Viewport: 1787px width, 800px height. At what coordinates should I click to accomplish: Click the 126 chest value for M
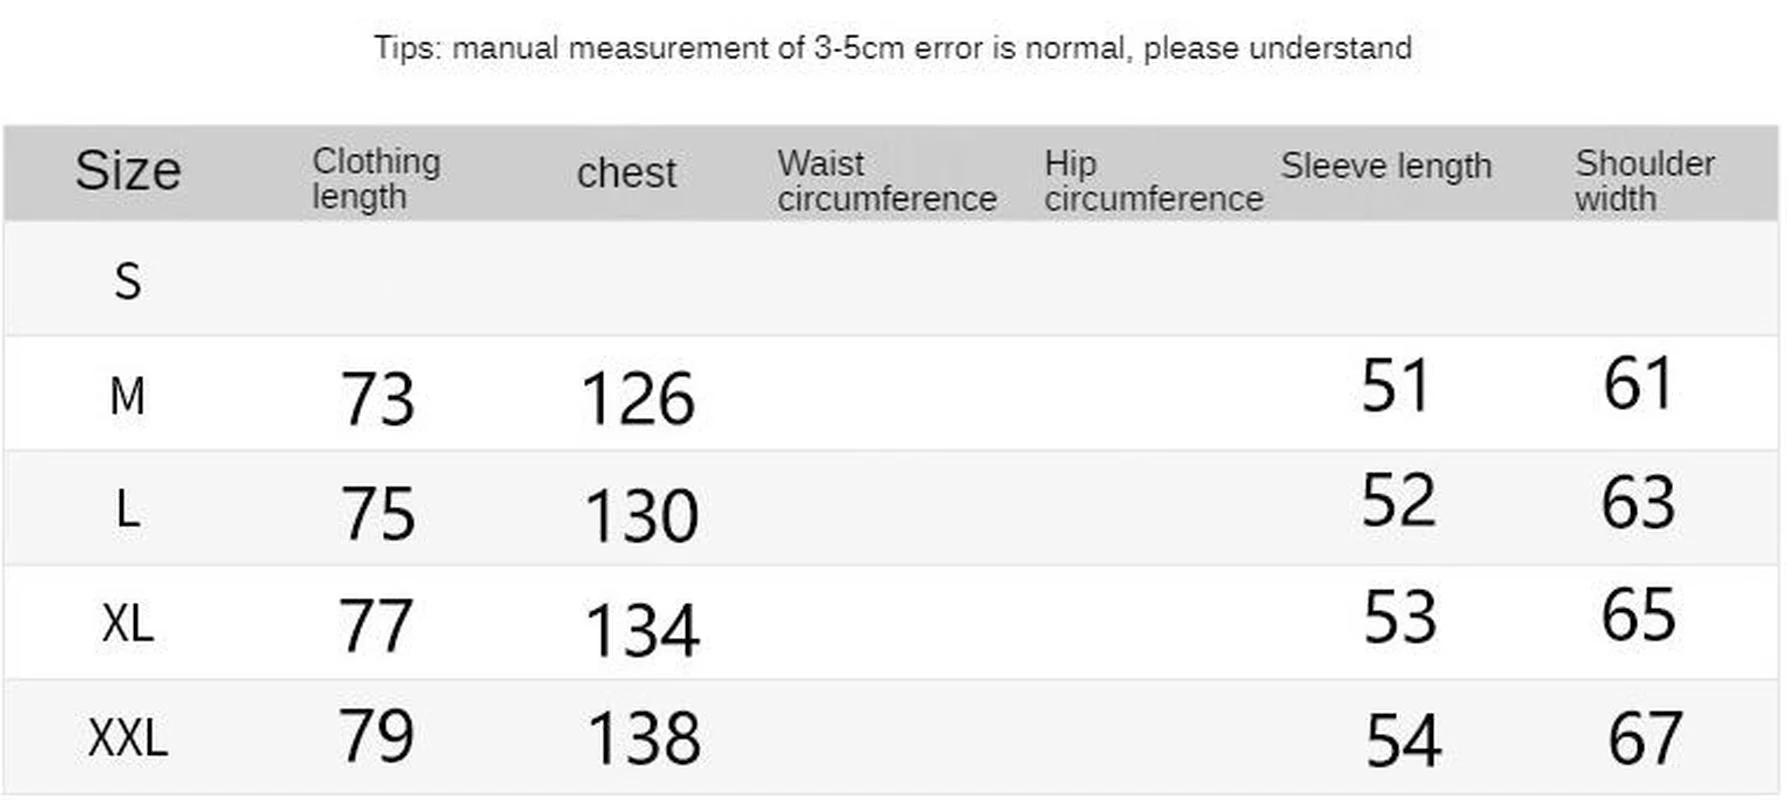pos(638,398)
